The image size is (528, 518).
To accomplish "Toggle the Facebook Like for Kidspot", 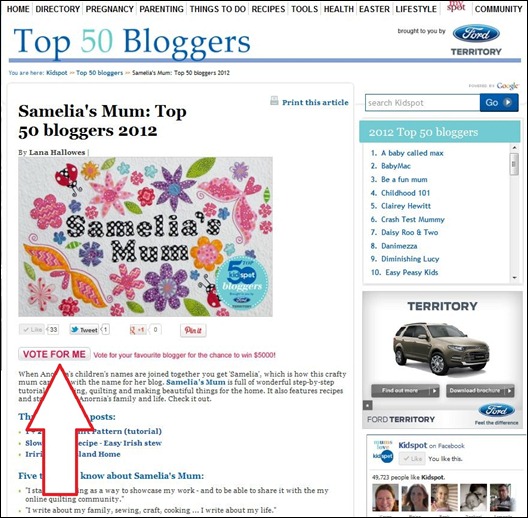I will click(x=412, y=458).
